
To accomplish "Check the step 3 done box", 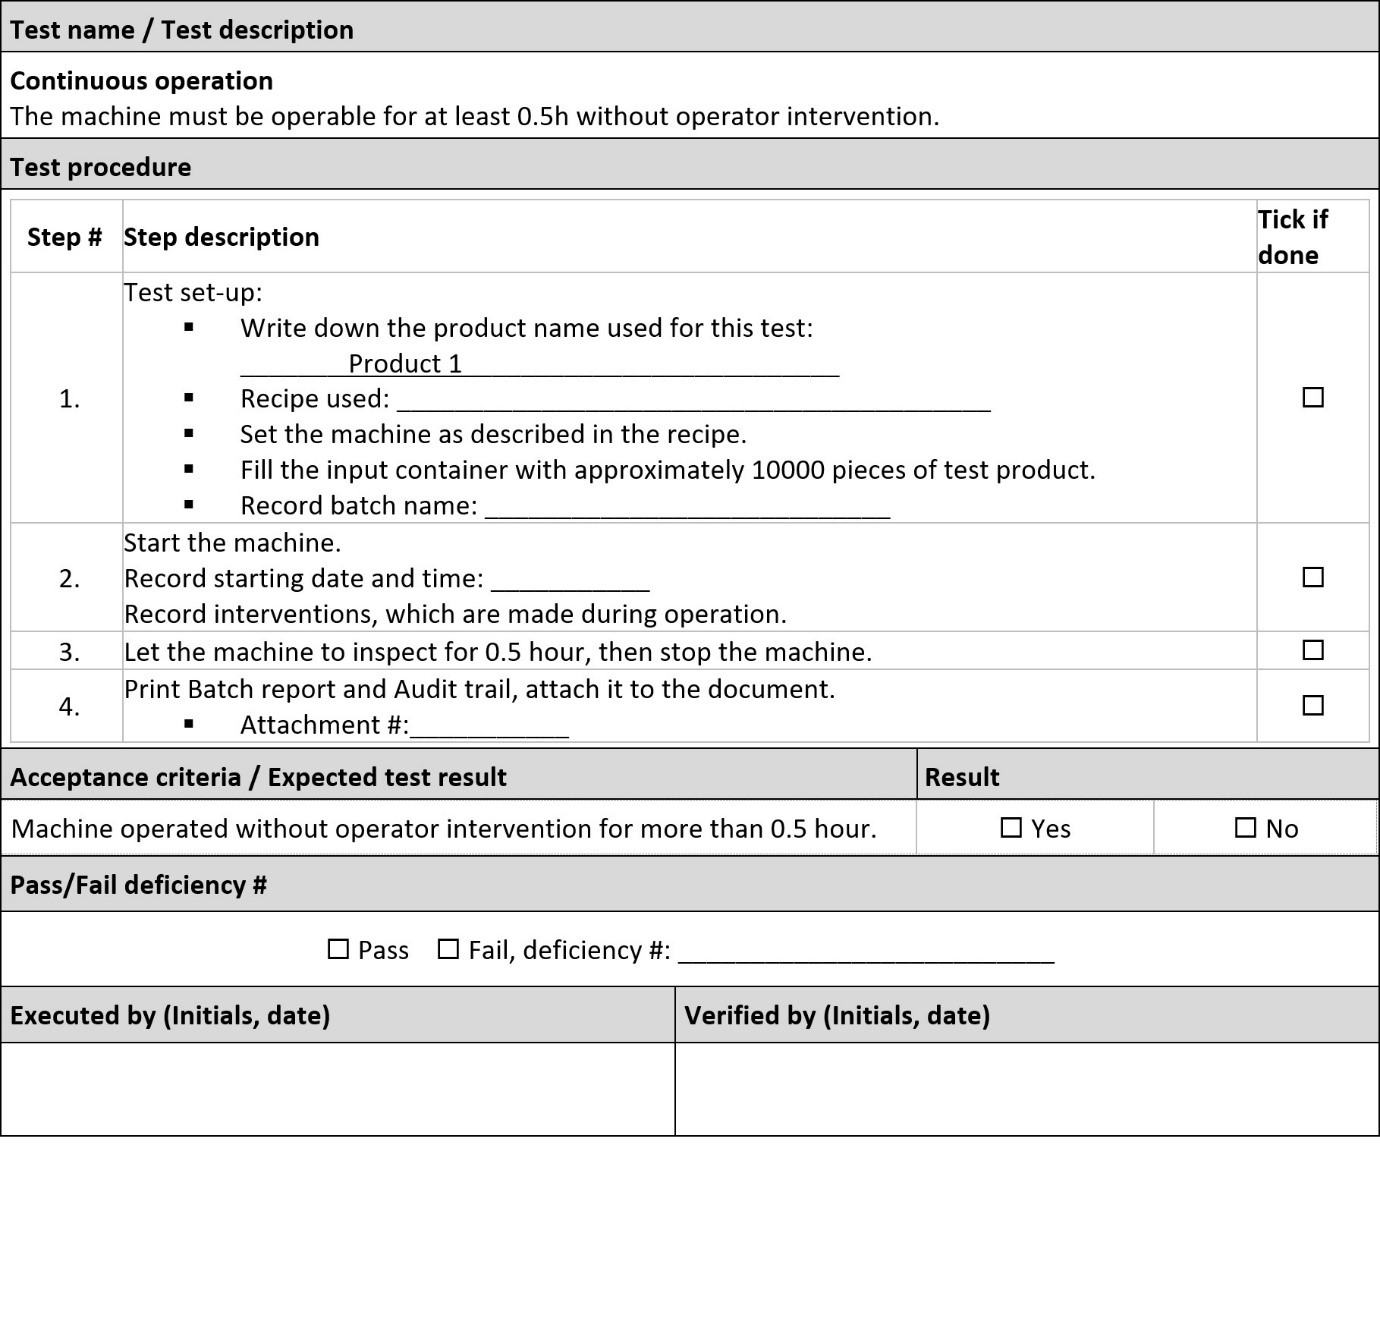I will 1313,651.
